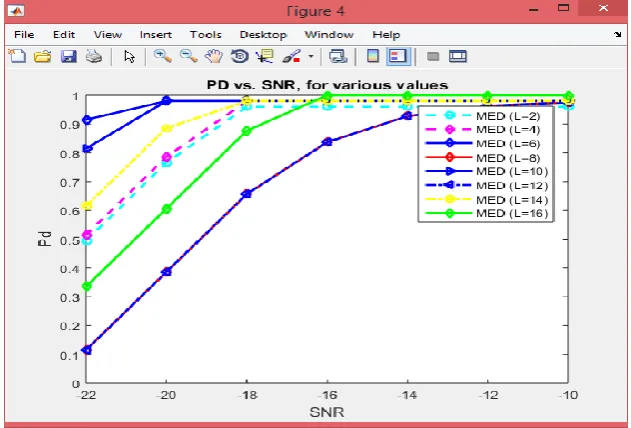
Task: Open the Desktop menu
Action: click(263, 35)
